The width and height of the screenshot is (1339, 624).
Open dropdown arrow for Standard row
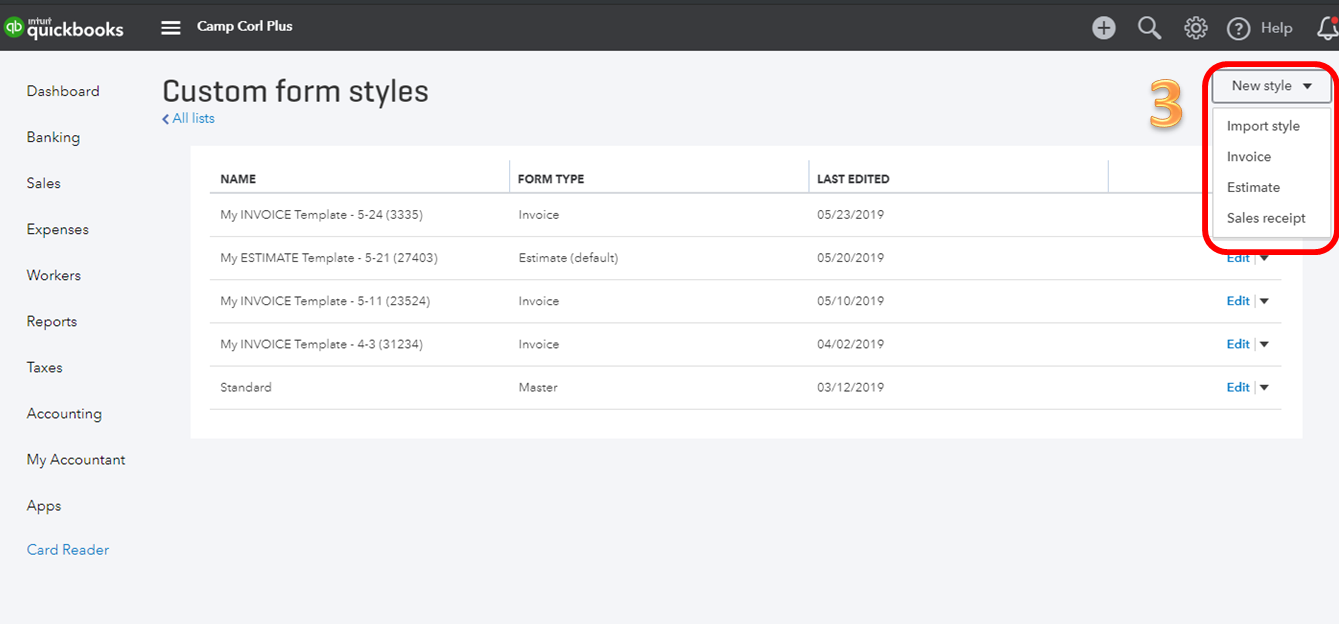tap(1264, 387)
